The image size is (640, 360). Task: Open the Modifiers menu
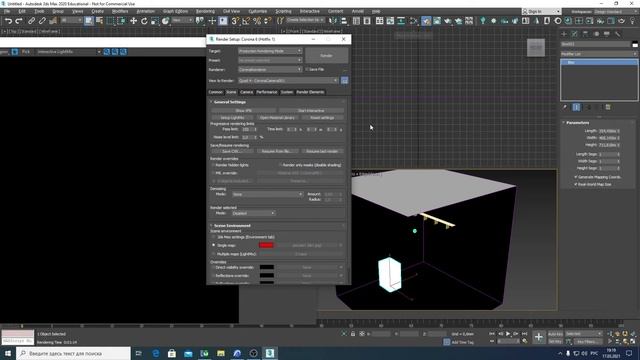pyautogui.click(x=120, y=11)
